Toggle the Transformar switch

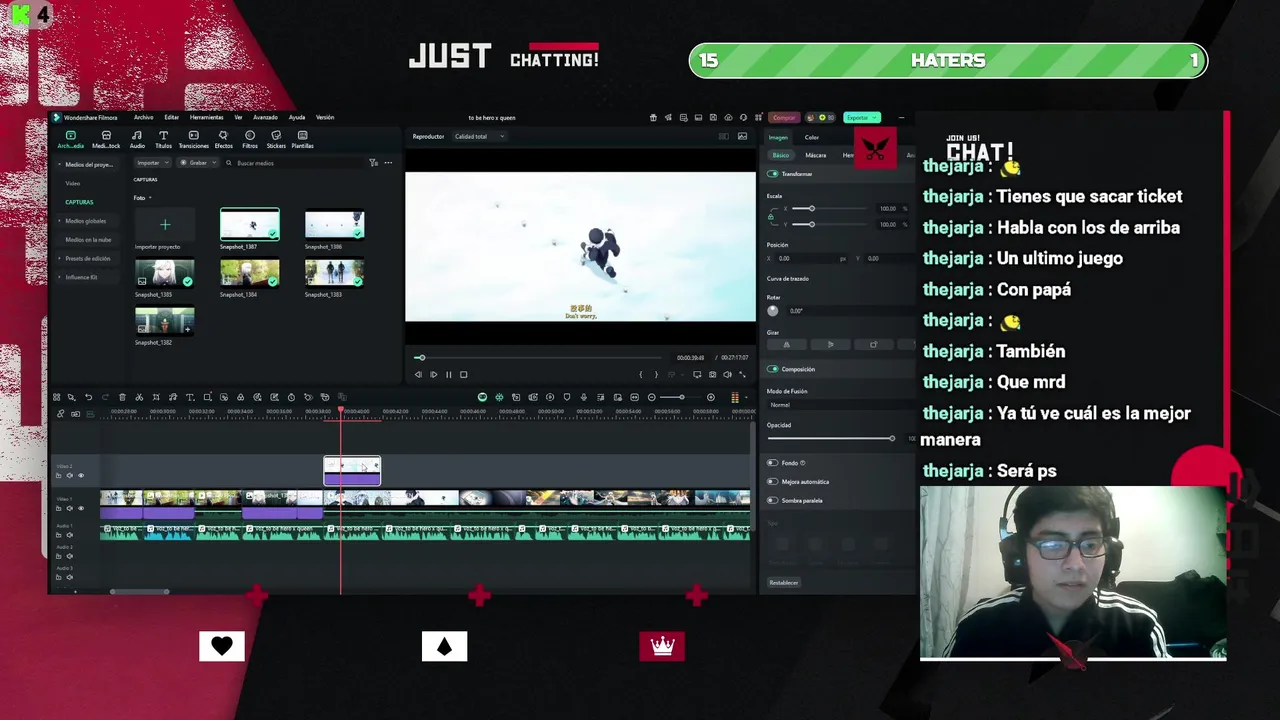click(x=772, y=174)
